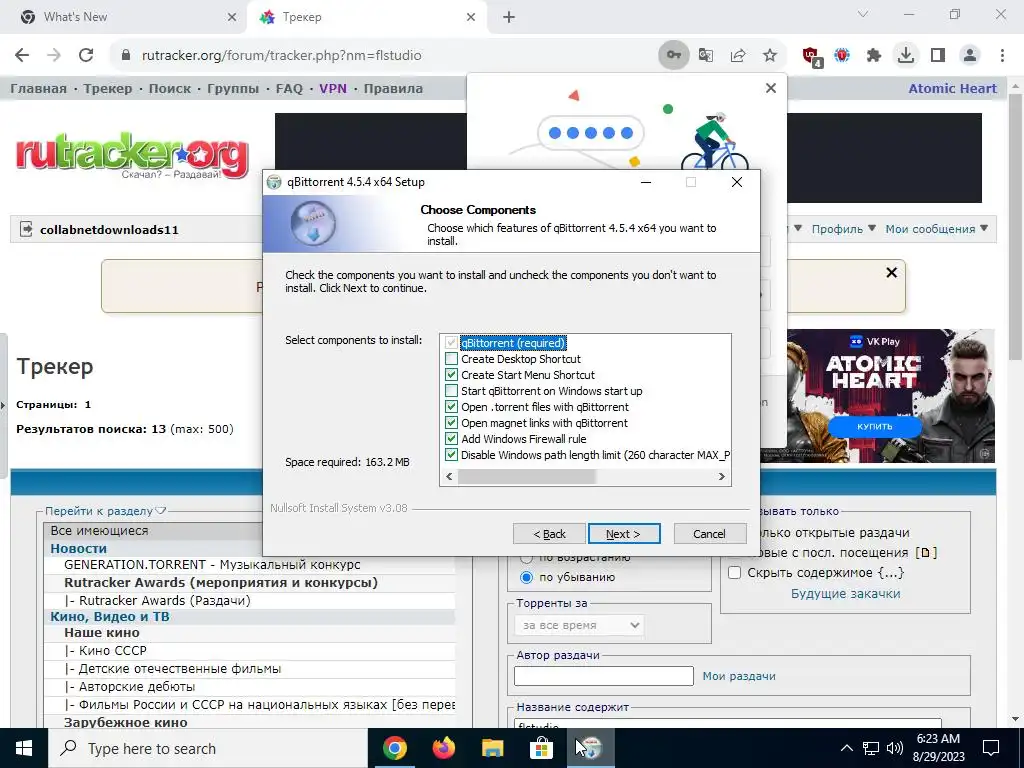Show hidden system tray icons
Image resolution: width=1024 pixels, height=768 pixels.
pyautogui.click(x=846, y=748)
